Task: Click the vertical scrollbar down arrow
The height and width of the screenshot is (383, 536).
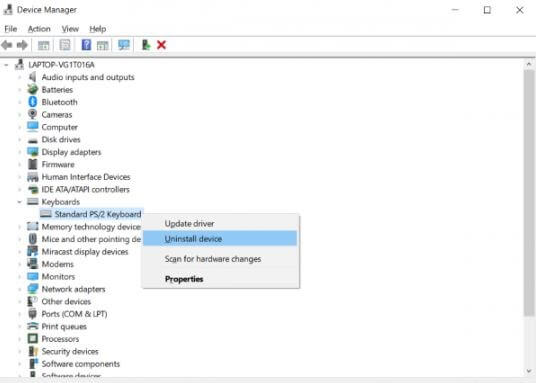Action: [529, 371]
